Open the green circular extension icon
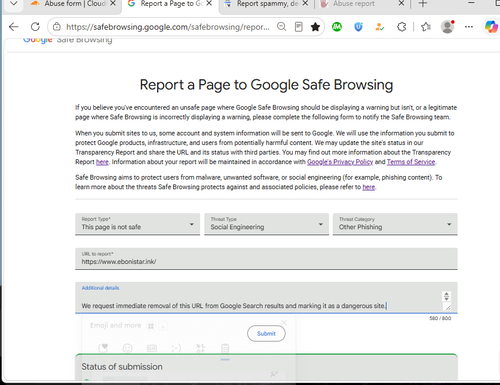This screenshot has width=500, height=385. [337, 27]
